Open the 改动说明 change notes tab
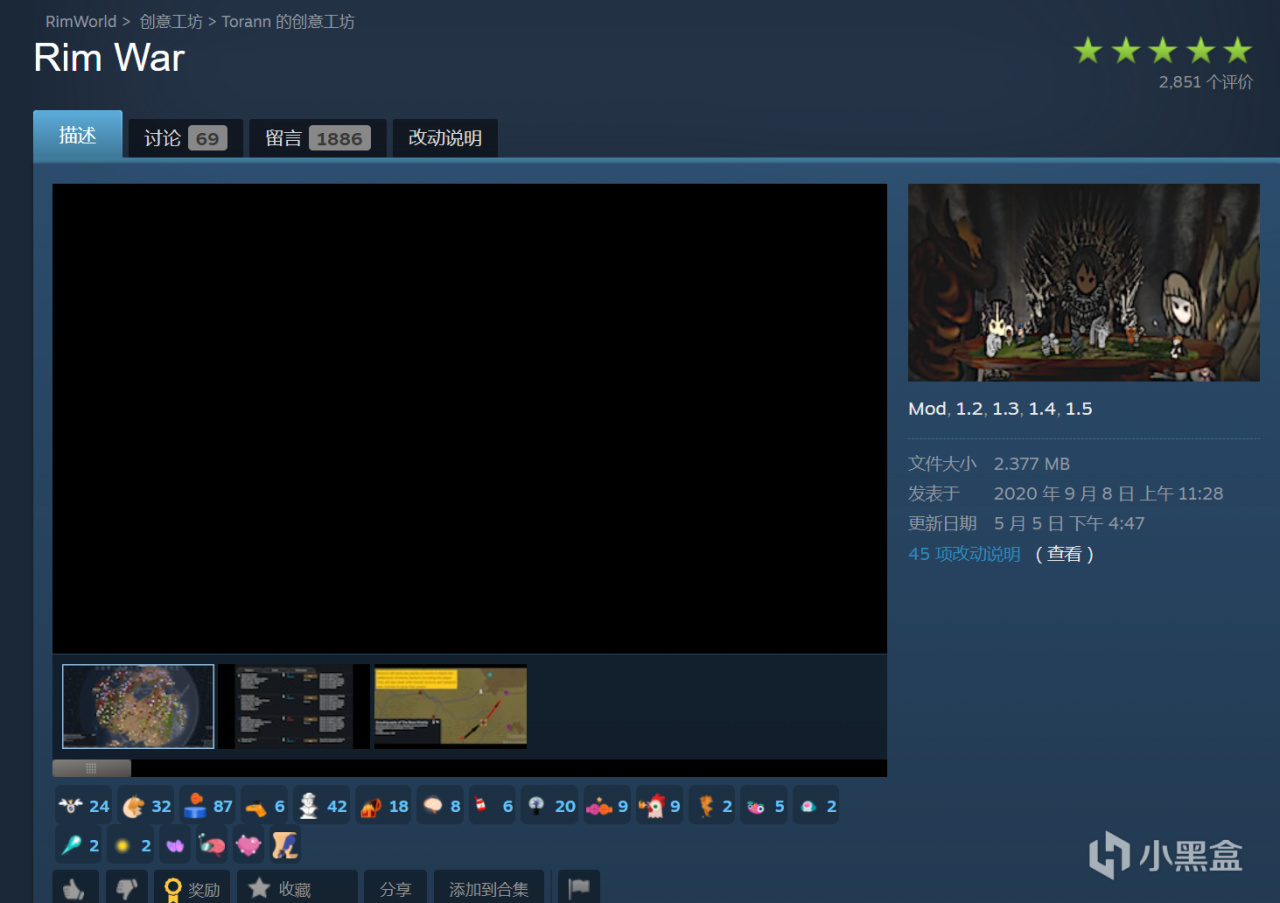Image resolution: width=1280 pixels, height=903 pixels. [x=445, y=138]
